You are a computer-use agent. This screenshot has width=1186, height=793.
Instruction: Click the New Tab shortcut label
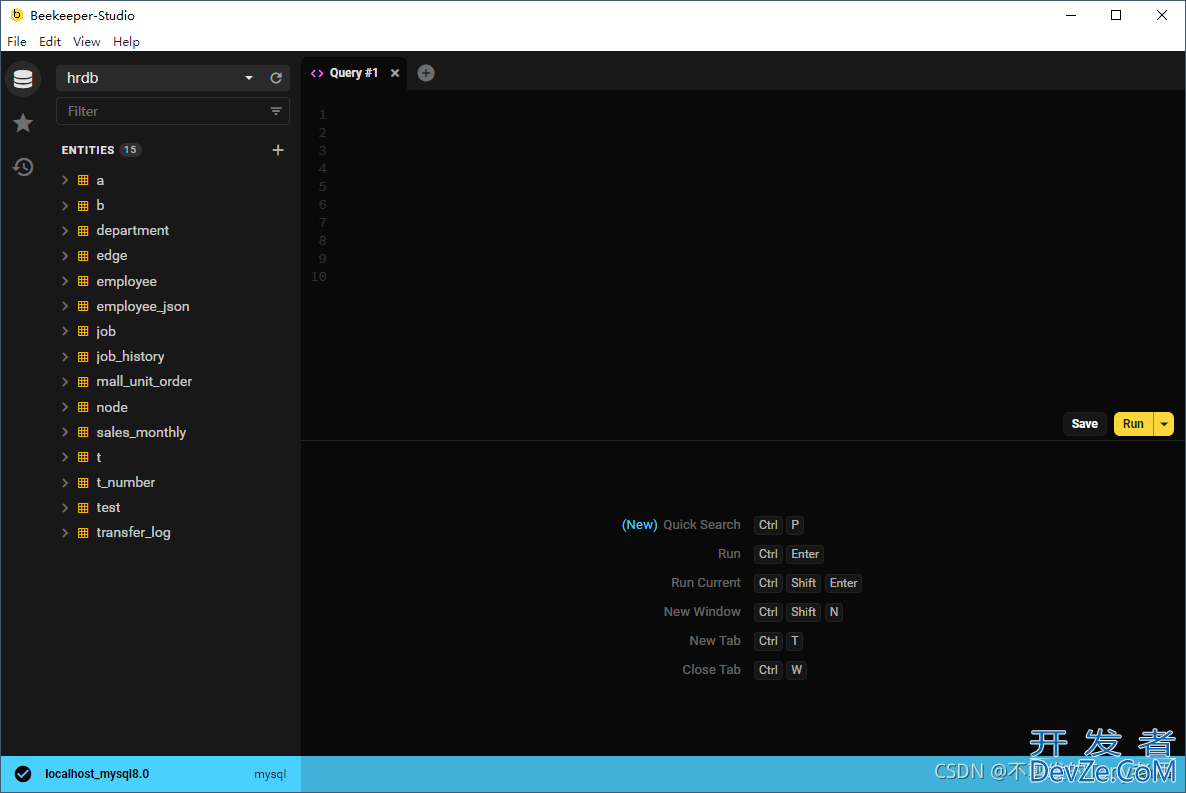[715, 641]
